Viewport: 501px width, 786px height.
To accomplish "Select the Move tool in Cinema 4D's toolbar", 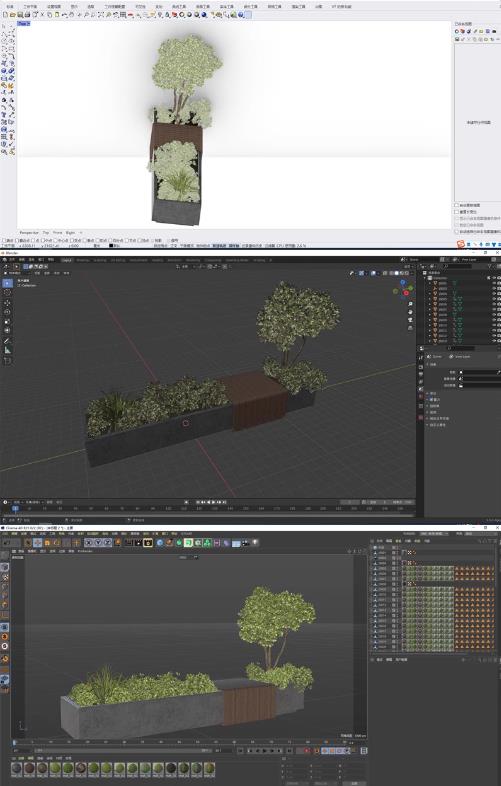I will pyautogui.click(x=38, y=543).
